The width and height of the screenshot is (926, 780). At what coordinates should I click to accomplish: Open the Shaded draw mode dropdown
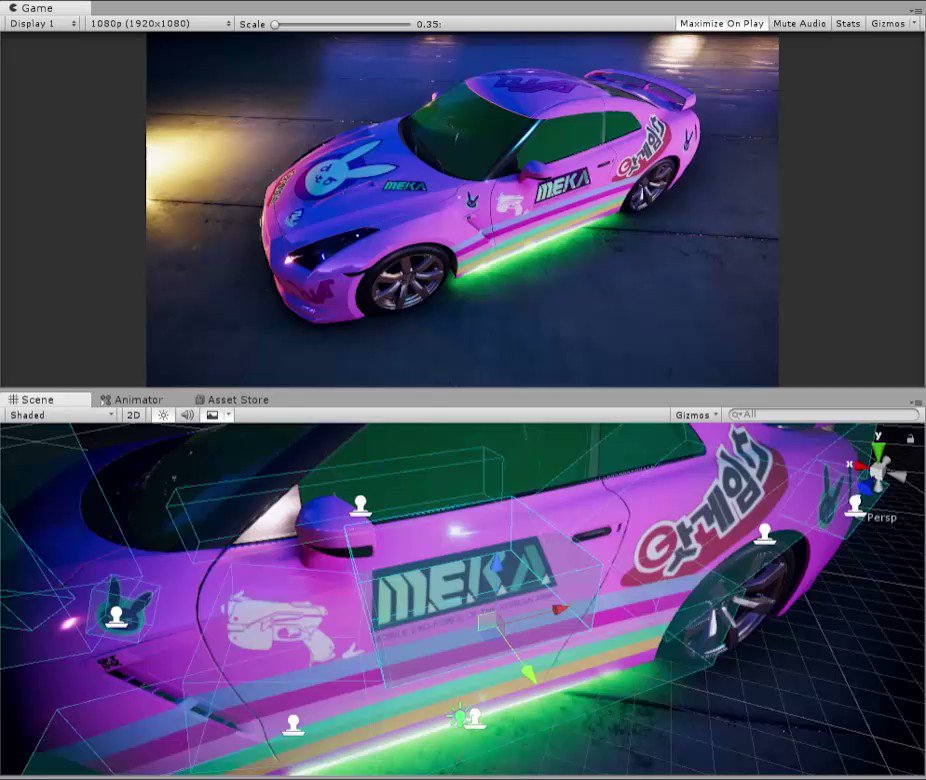point(61,415)
